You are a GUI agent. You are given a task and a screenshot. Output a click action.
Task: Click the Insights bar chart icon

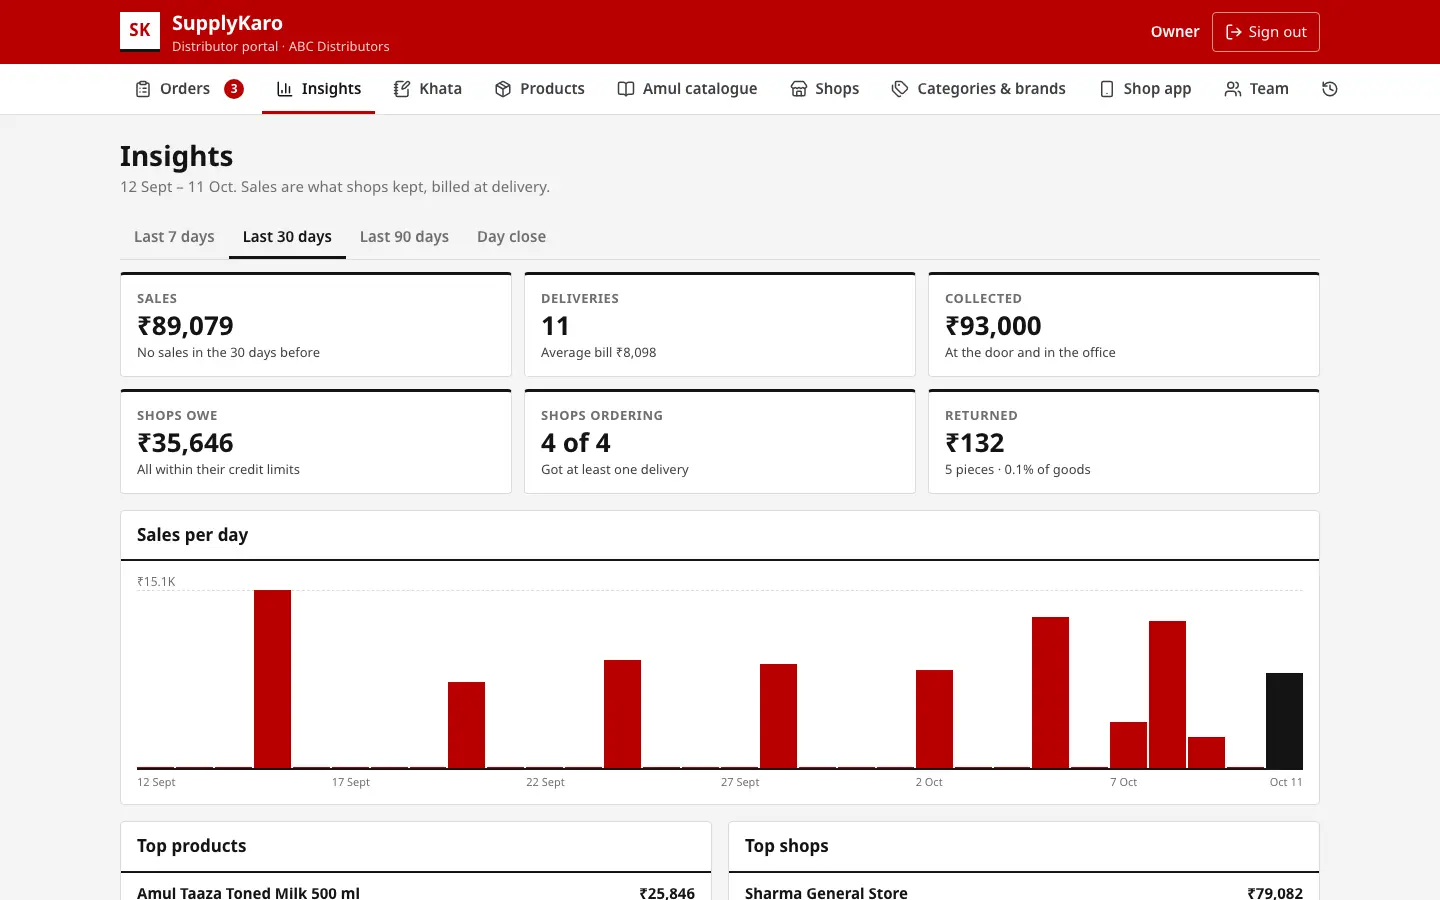(285, 89)
